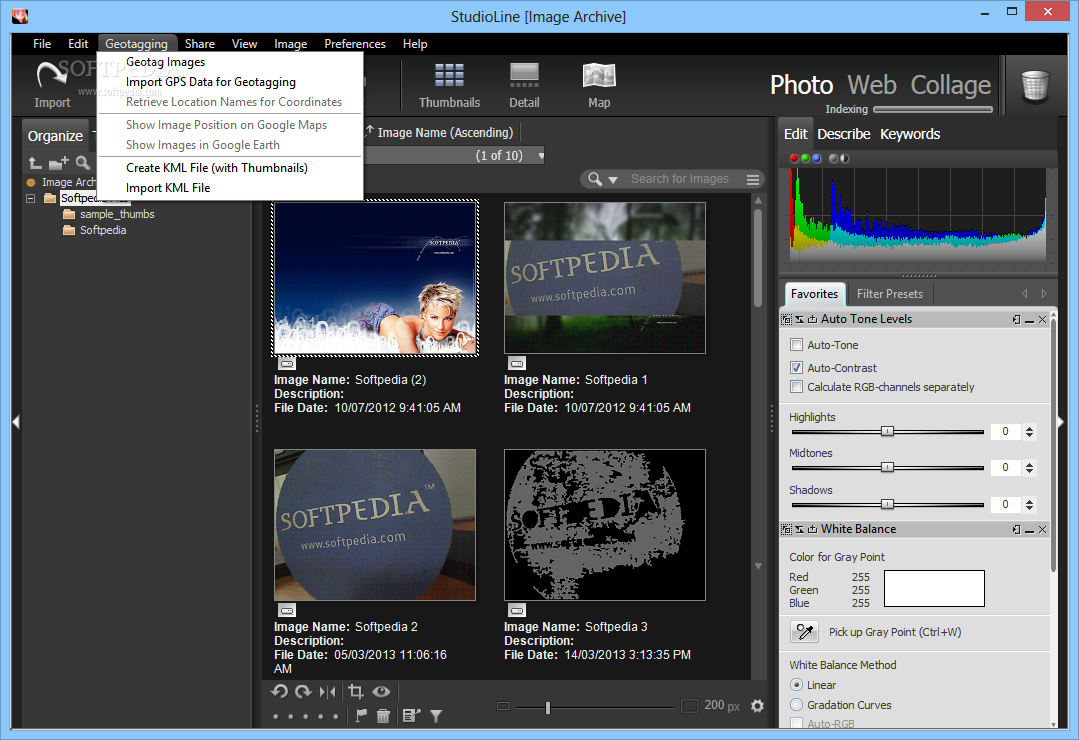1079x740 pixels.
Task: Click the Import arrow icon
Action: tap(51, 74)
